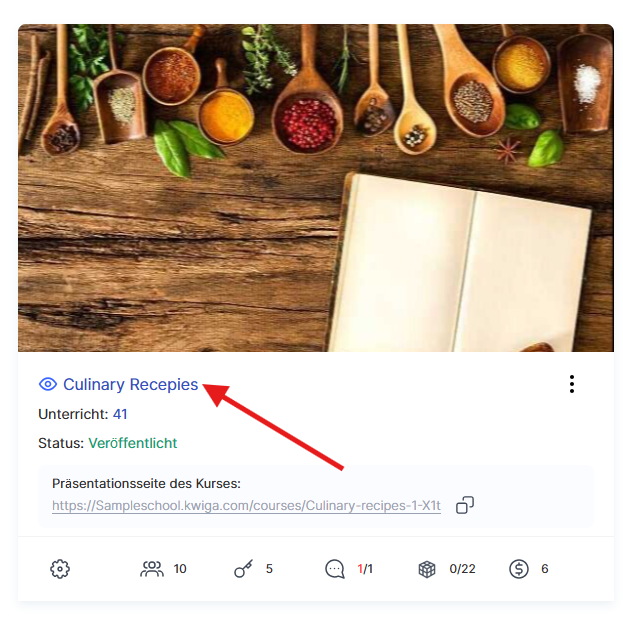Open the three-dot course options menu

pos(572,384)
